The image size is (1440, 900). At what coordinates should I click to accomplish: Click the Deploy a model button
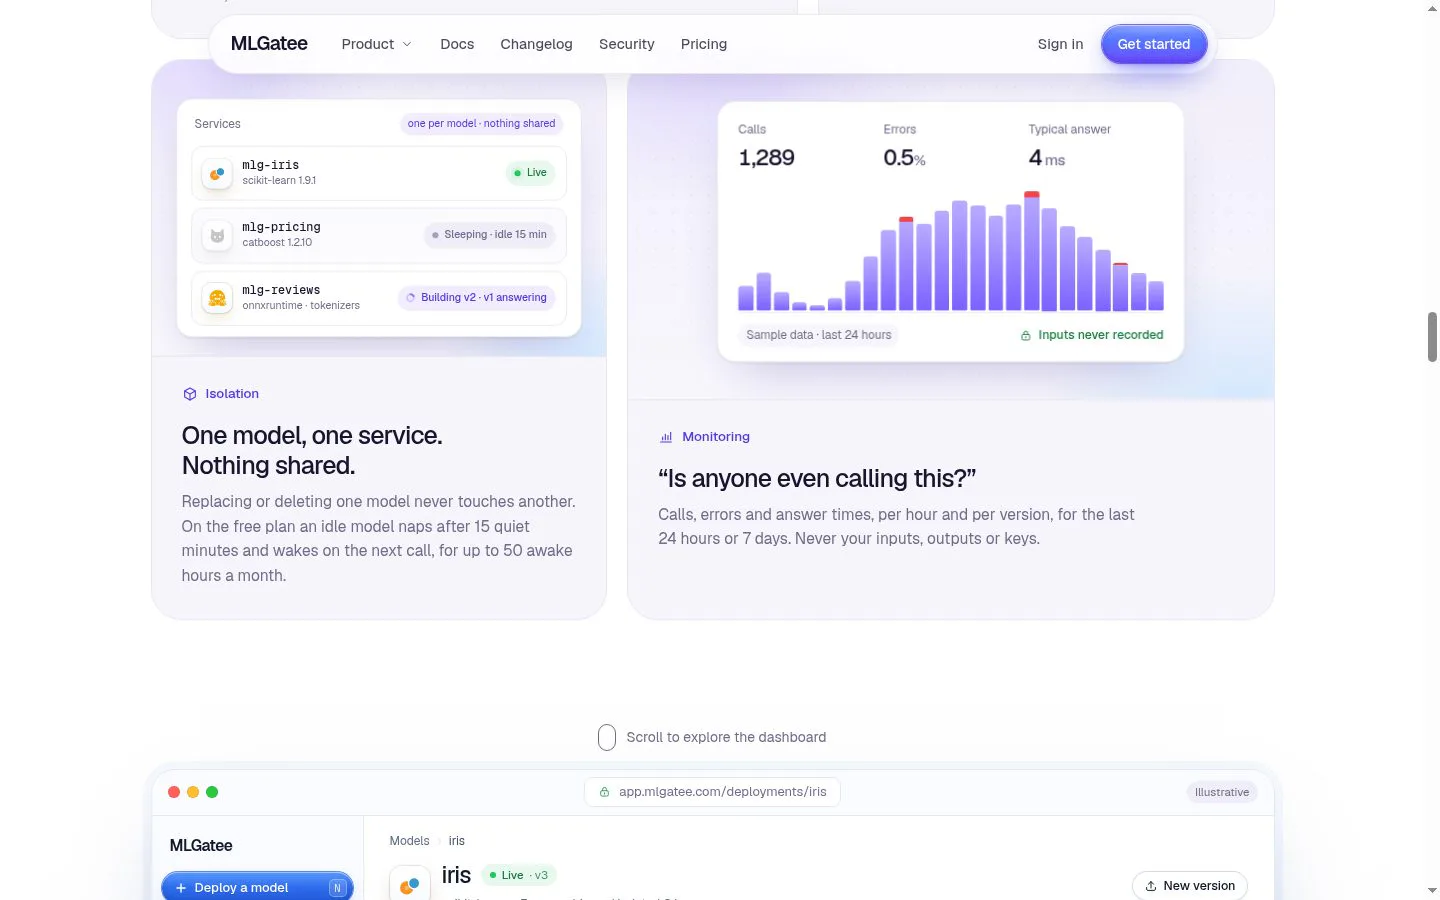coord(257,887)
